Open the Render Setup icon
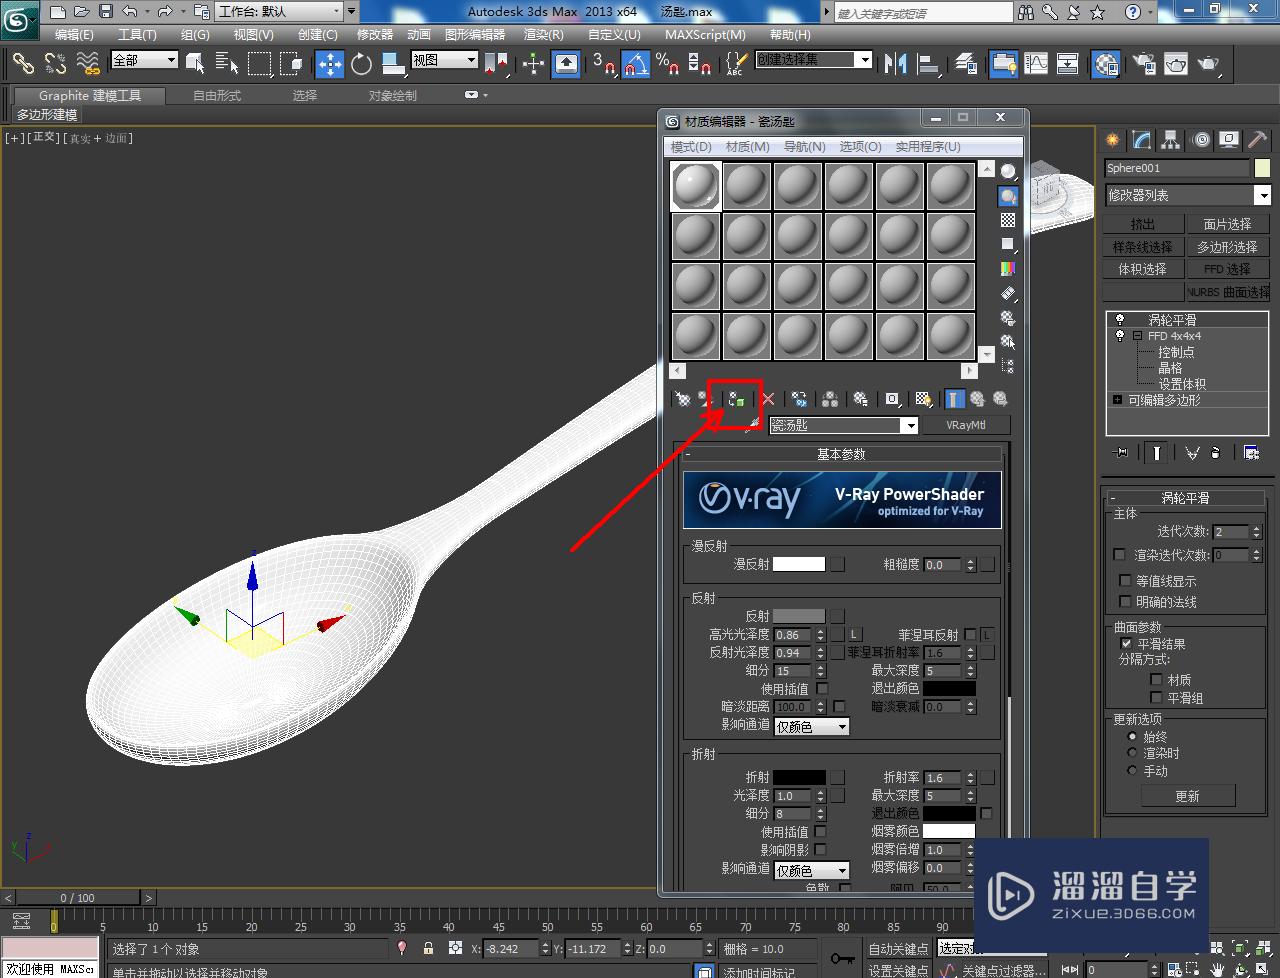This screenshot has width=1280, height=978. (x=1143, y=64)
